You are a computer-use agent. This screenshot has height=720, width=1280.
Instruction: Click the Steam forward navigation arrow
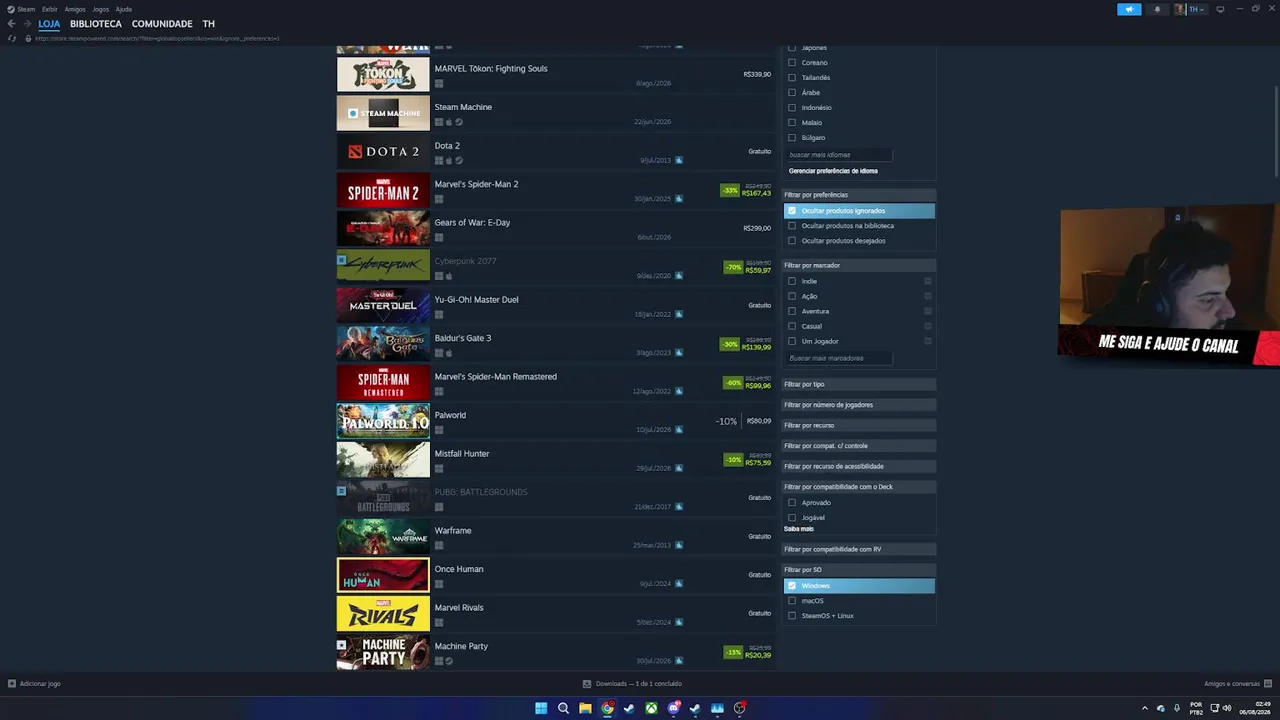26,24
